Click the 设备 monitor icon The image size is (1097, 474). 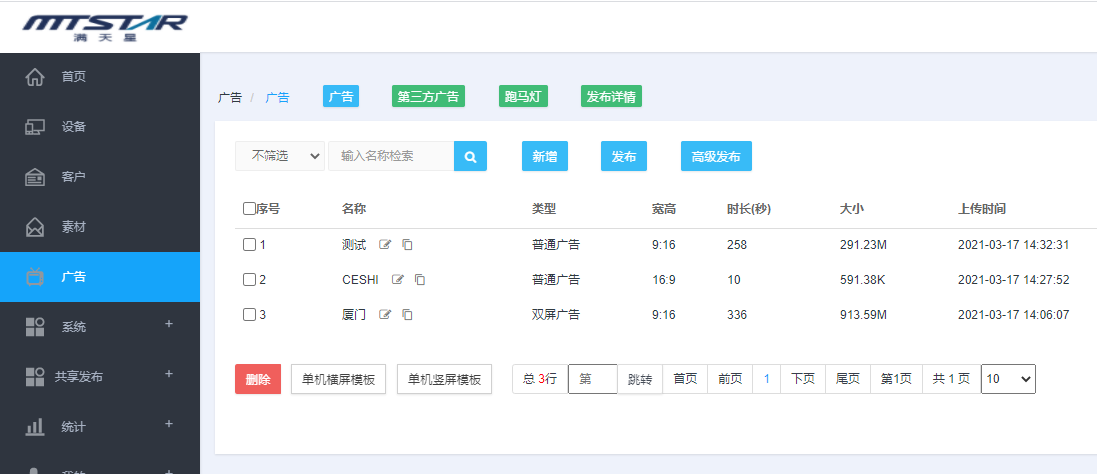coord(35,127)
